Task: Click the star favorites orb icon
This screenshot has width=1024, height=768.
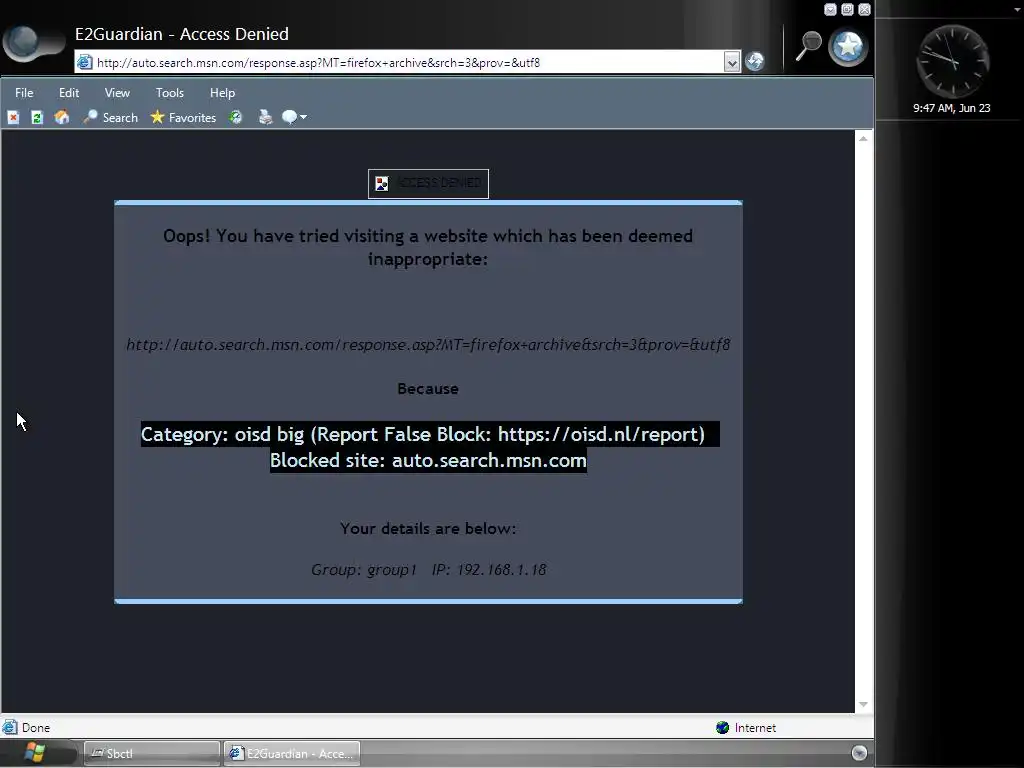Action: click(x=848, y=47)
